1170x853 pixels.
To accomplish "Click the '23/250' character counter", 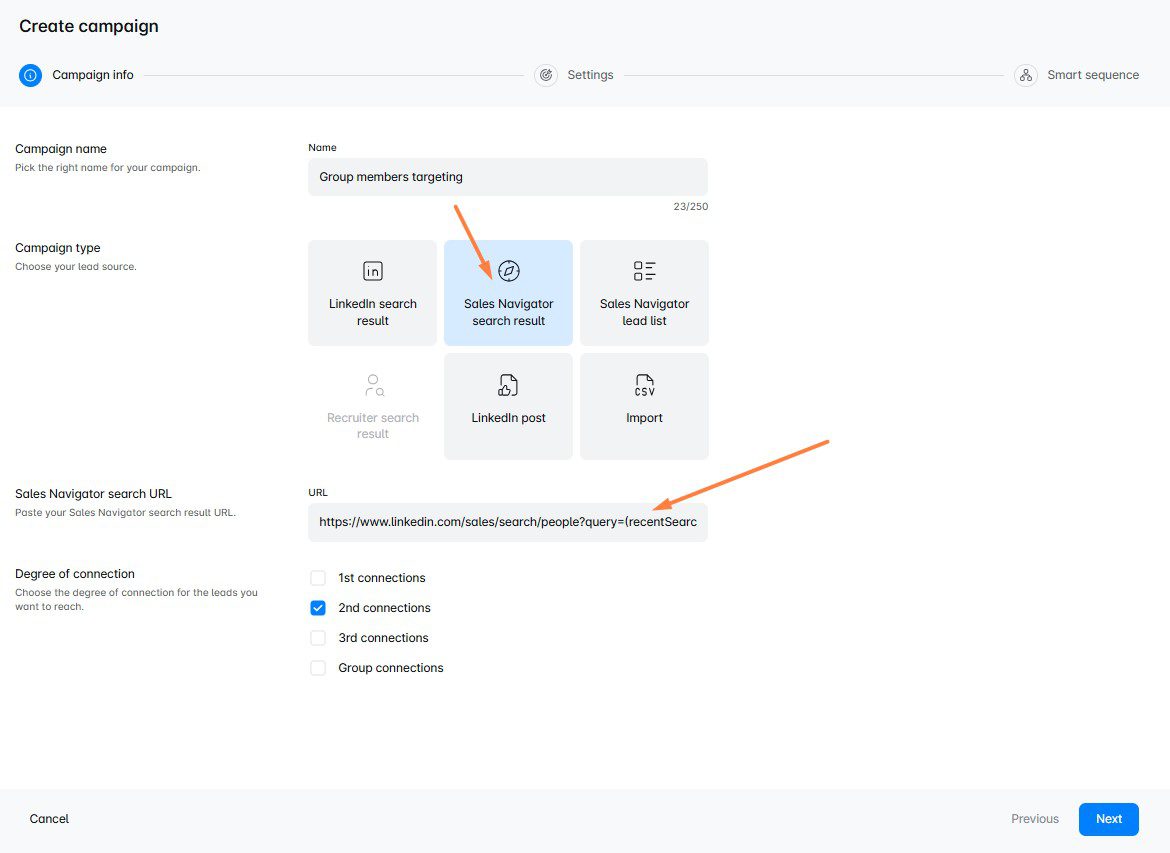I will point(690,206).
